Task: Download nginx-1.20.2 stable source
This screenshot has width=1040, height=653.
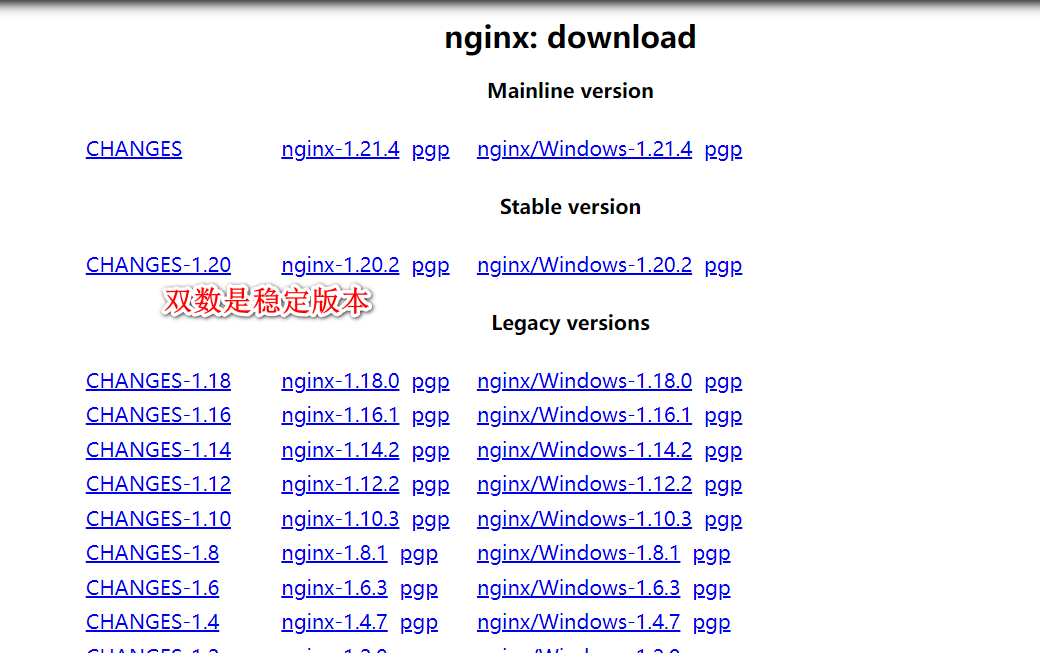Action: 340,265
